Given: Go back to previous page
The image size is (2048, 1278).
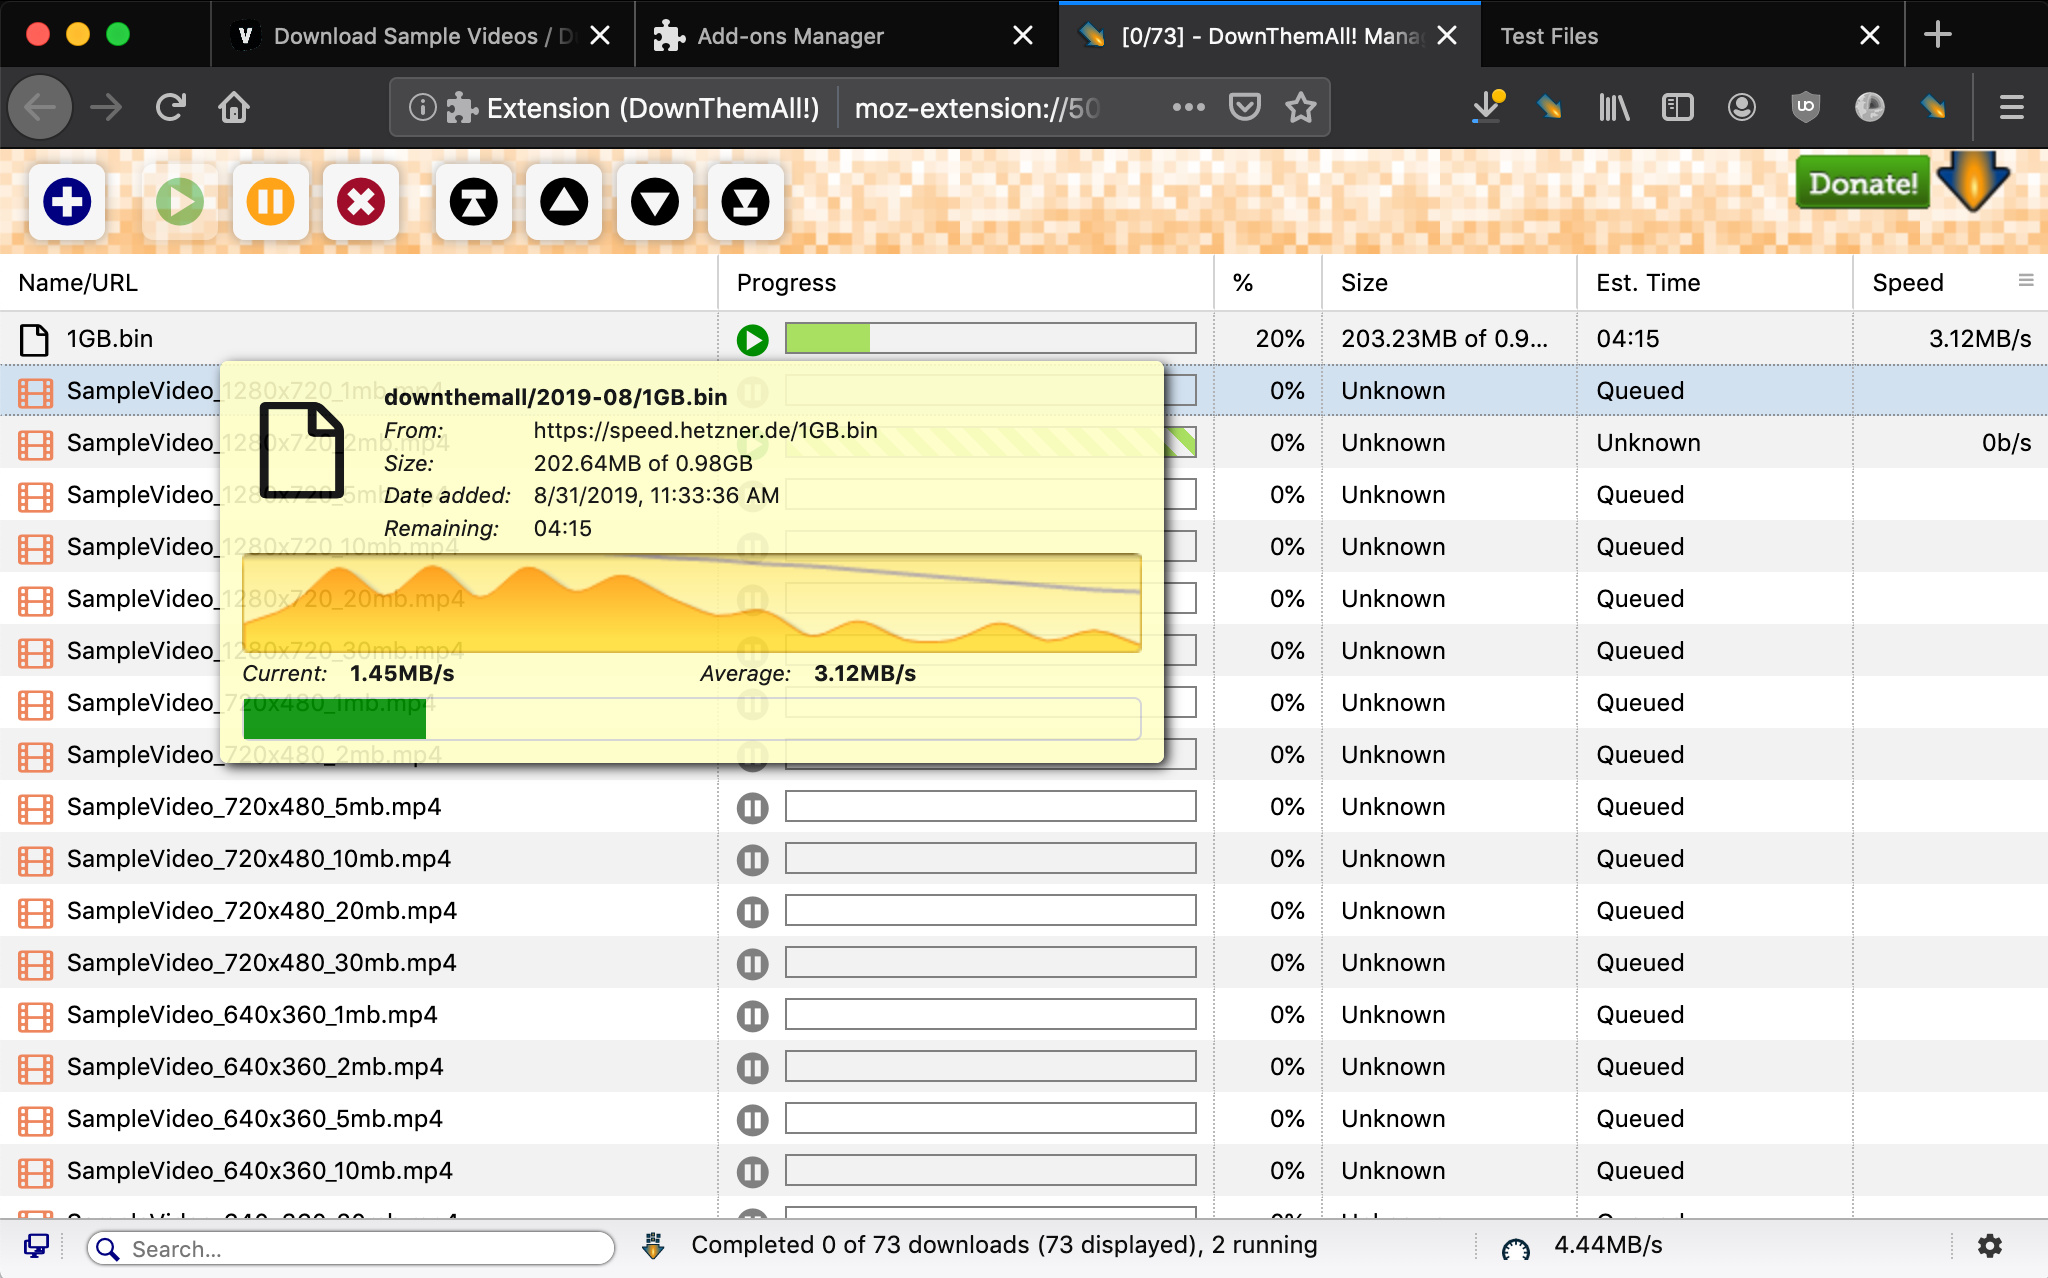Looking at the screenshot, I should coord(40,107).
